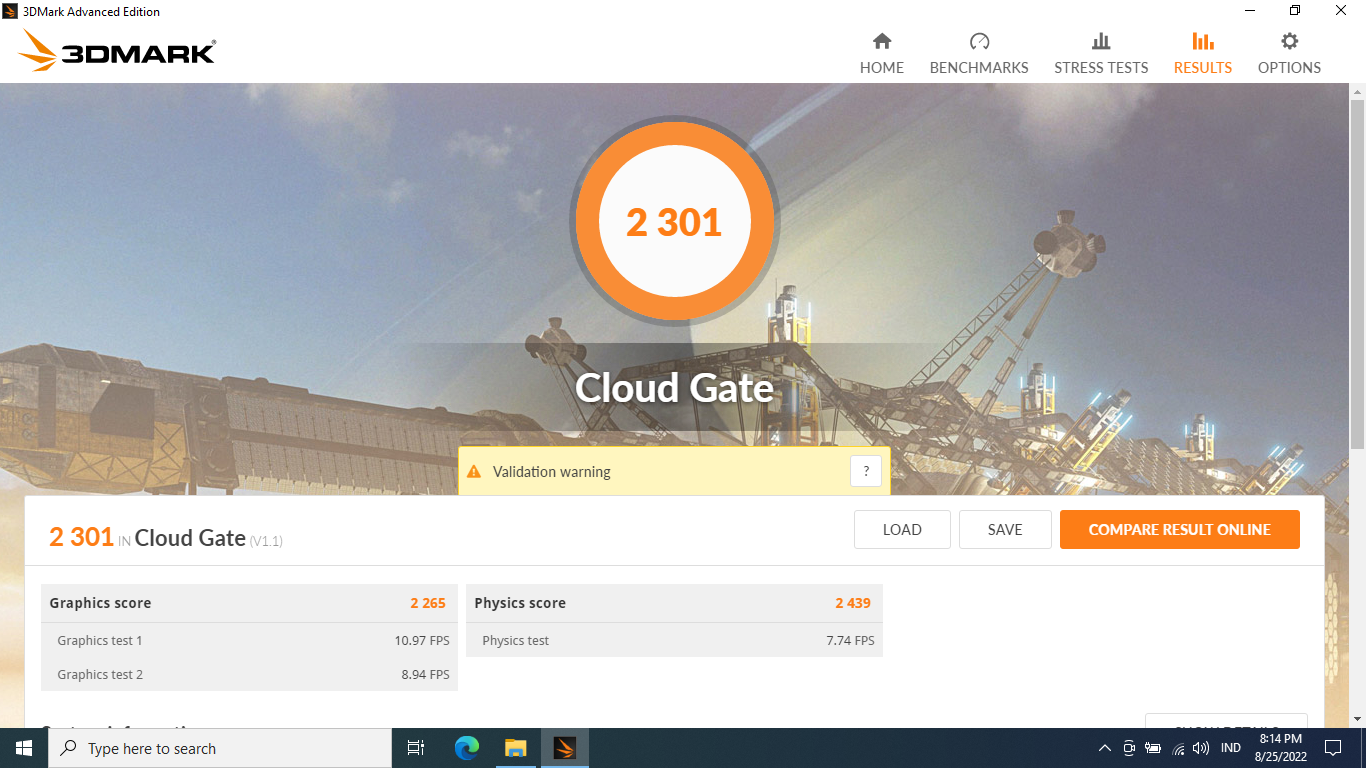
Task: Show hidden system tray icons
Action: pyautogui.click(x=1104, y=748)
